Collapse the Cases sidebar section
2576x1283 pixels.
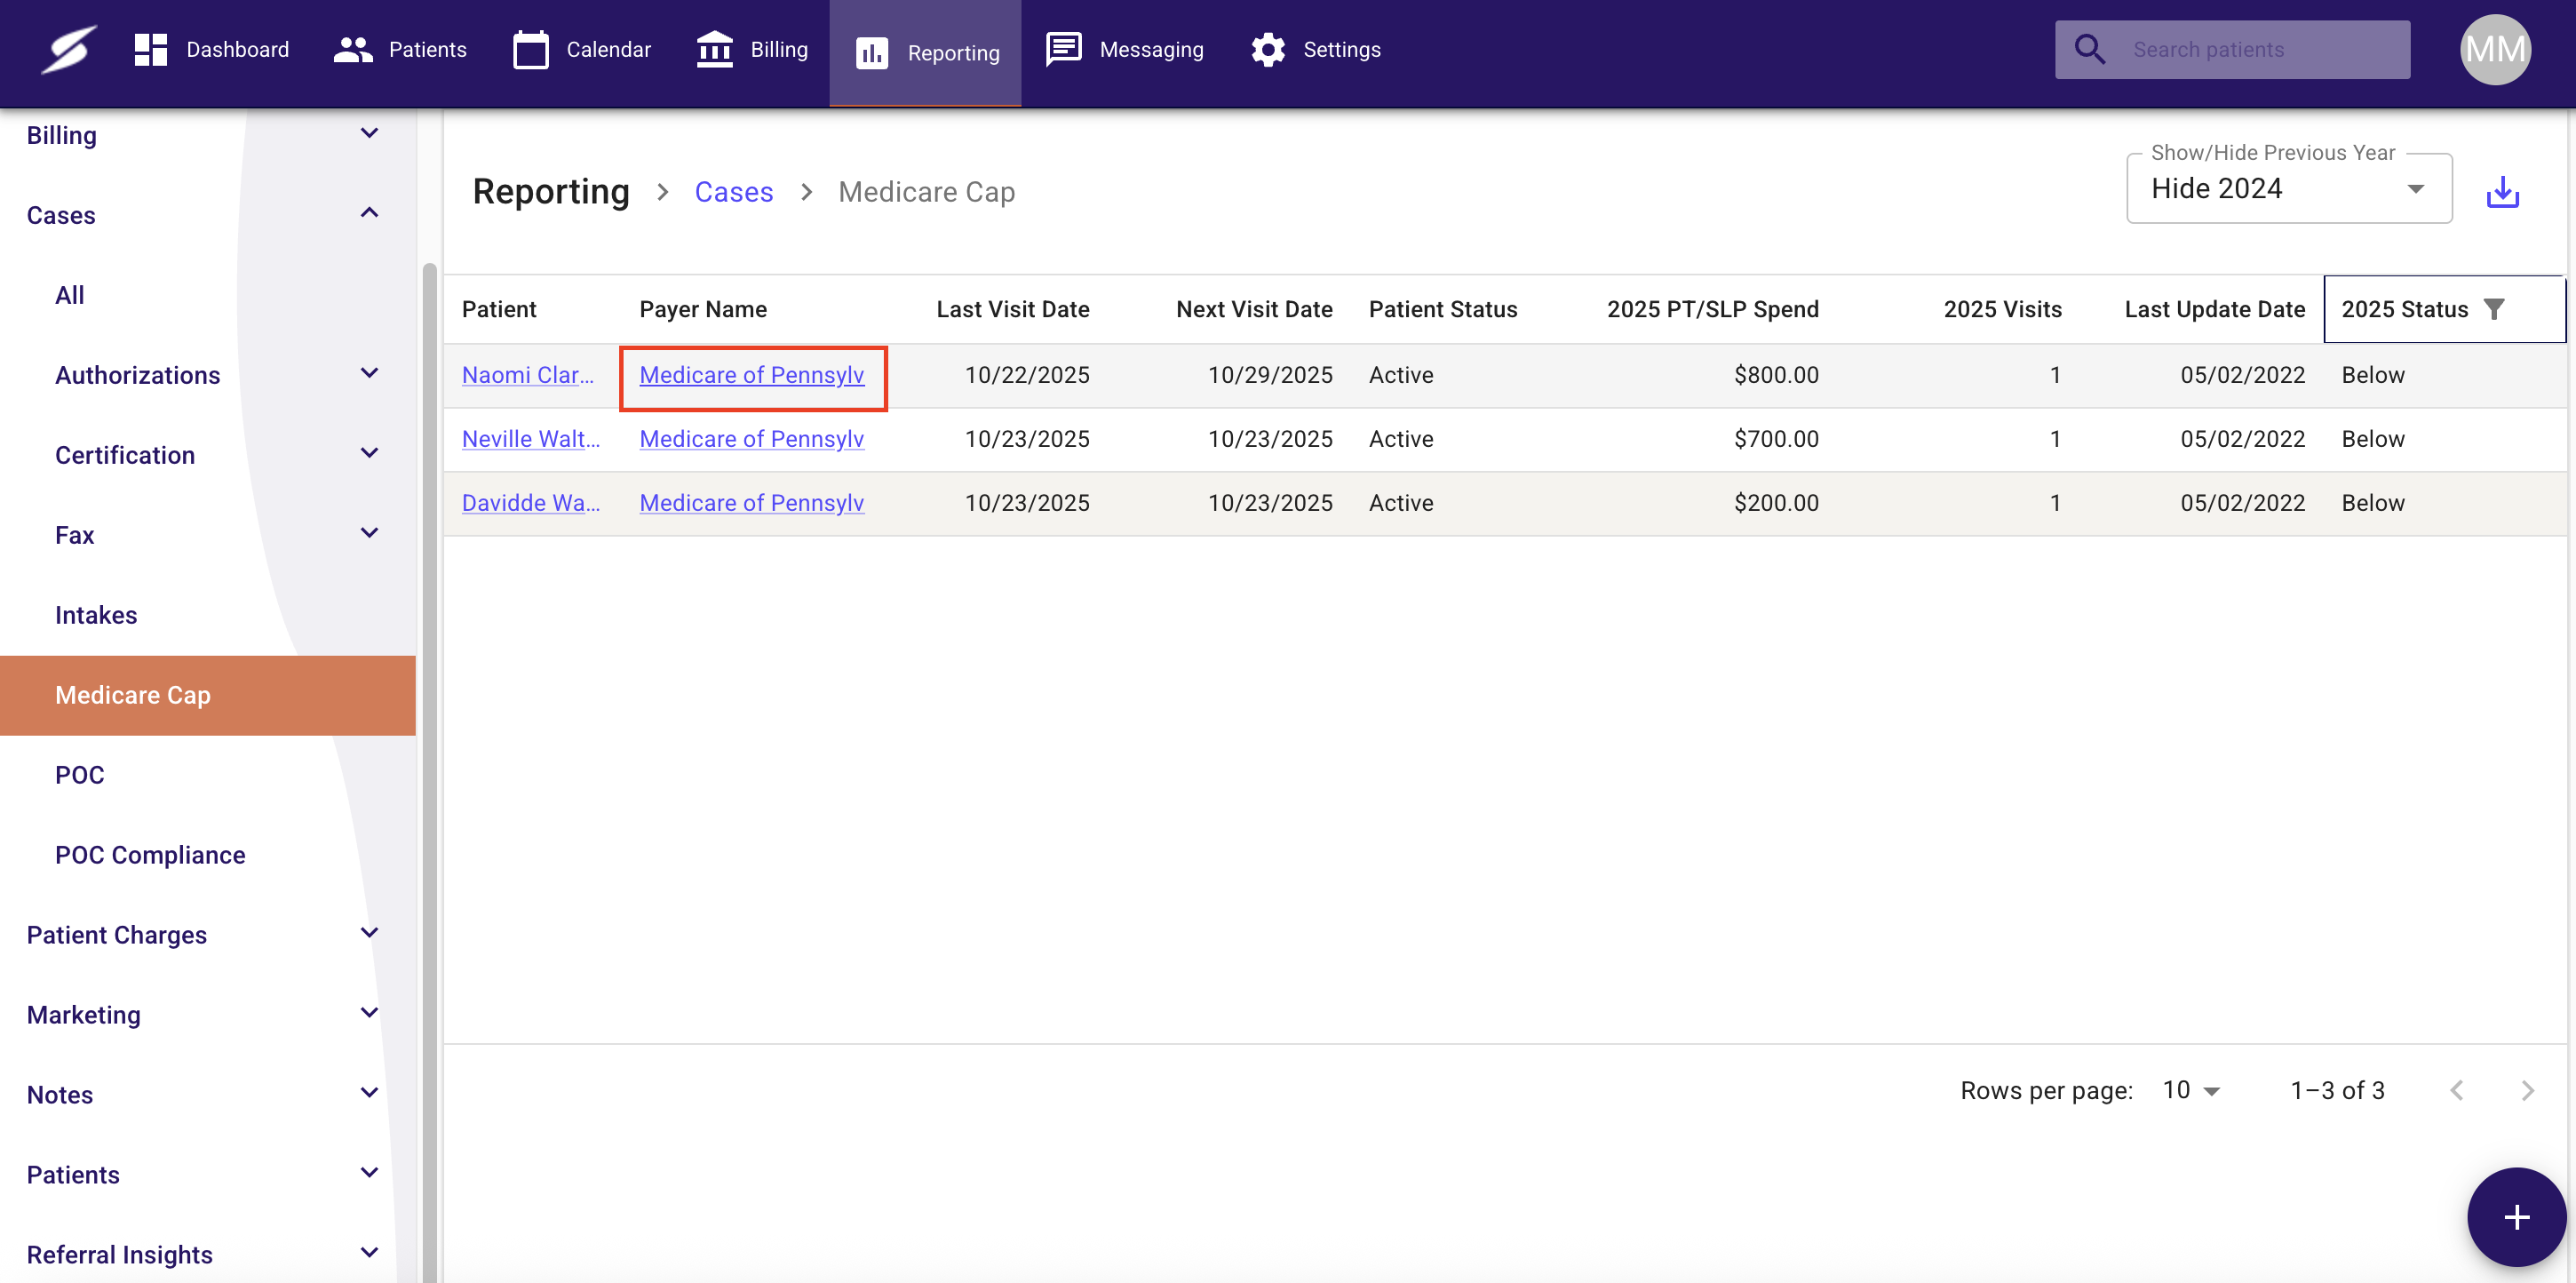click(x=369, y=213)
